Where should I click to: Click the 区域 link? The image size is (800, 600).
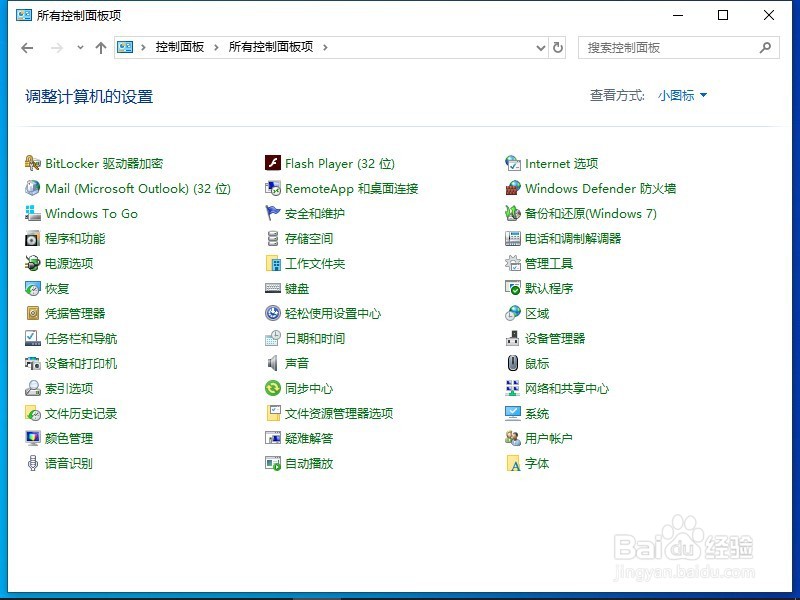537,313
